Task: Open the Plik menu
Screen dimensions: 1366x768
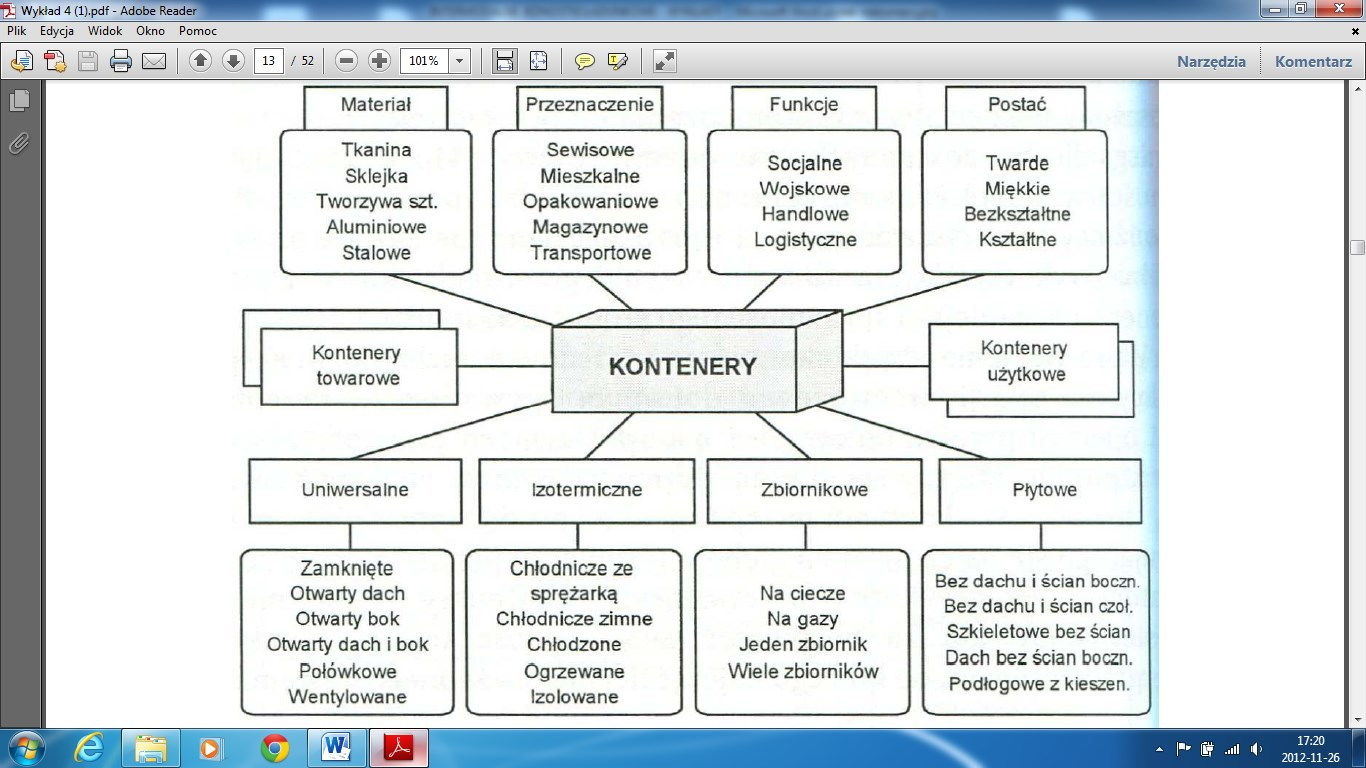Action: [x=16, y=31]
